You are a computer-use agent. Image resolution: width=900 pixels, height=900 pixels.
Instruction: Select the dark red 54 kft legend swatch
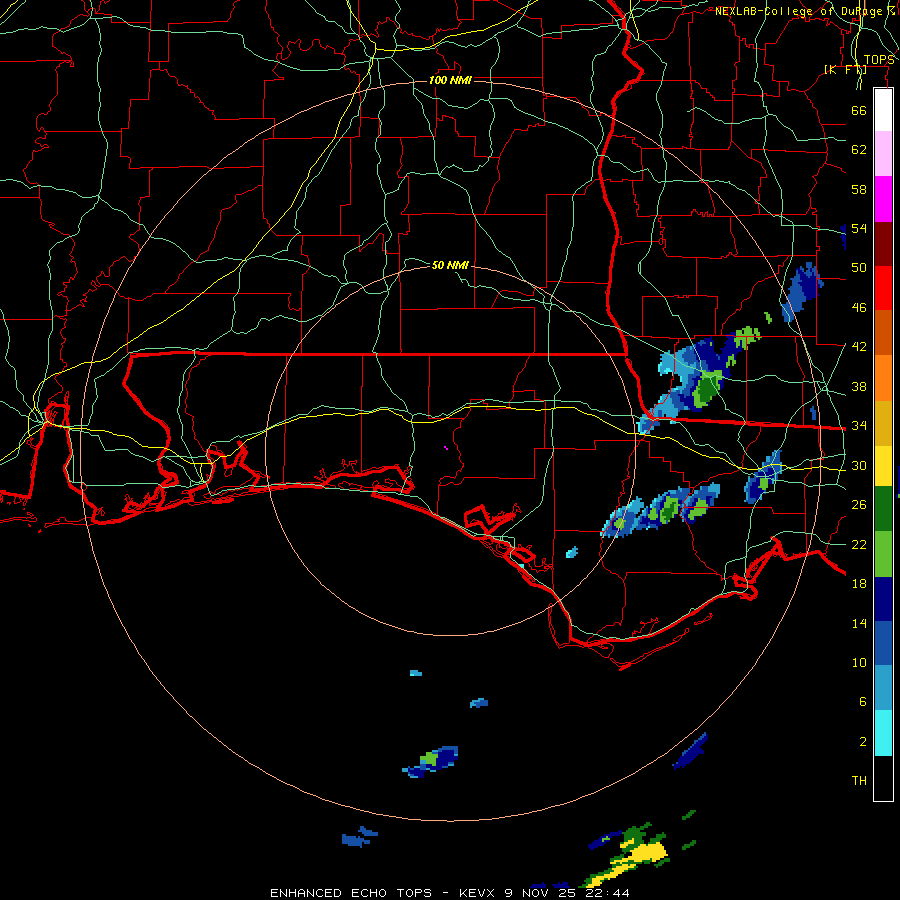pyautogui.click(x=883, y=244)
